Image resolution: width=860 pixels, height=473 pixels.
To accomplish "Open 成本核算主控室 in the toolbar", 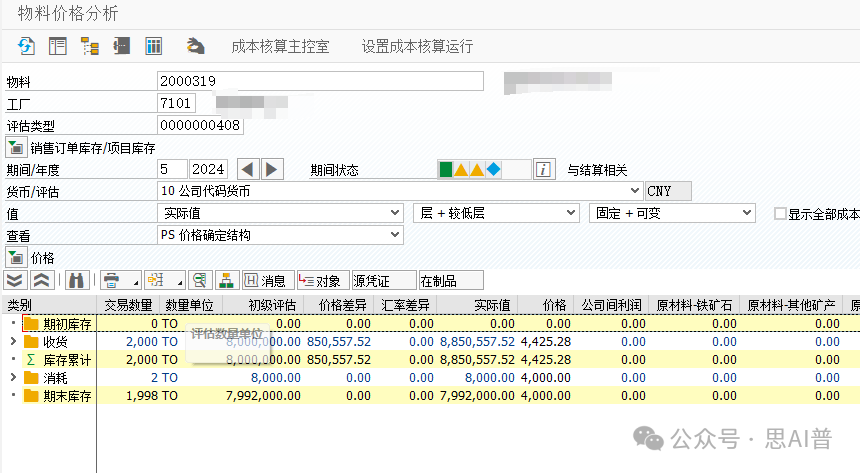I will pos(279,46).
